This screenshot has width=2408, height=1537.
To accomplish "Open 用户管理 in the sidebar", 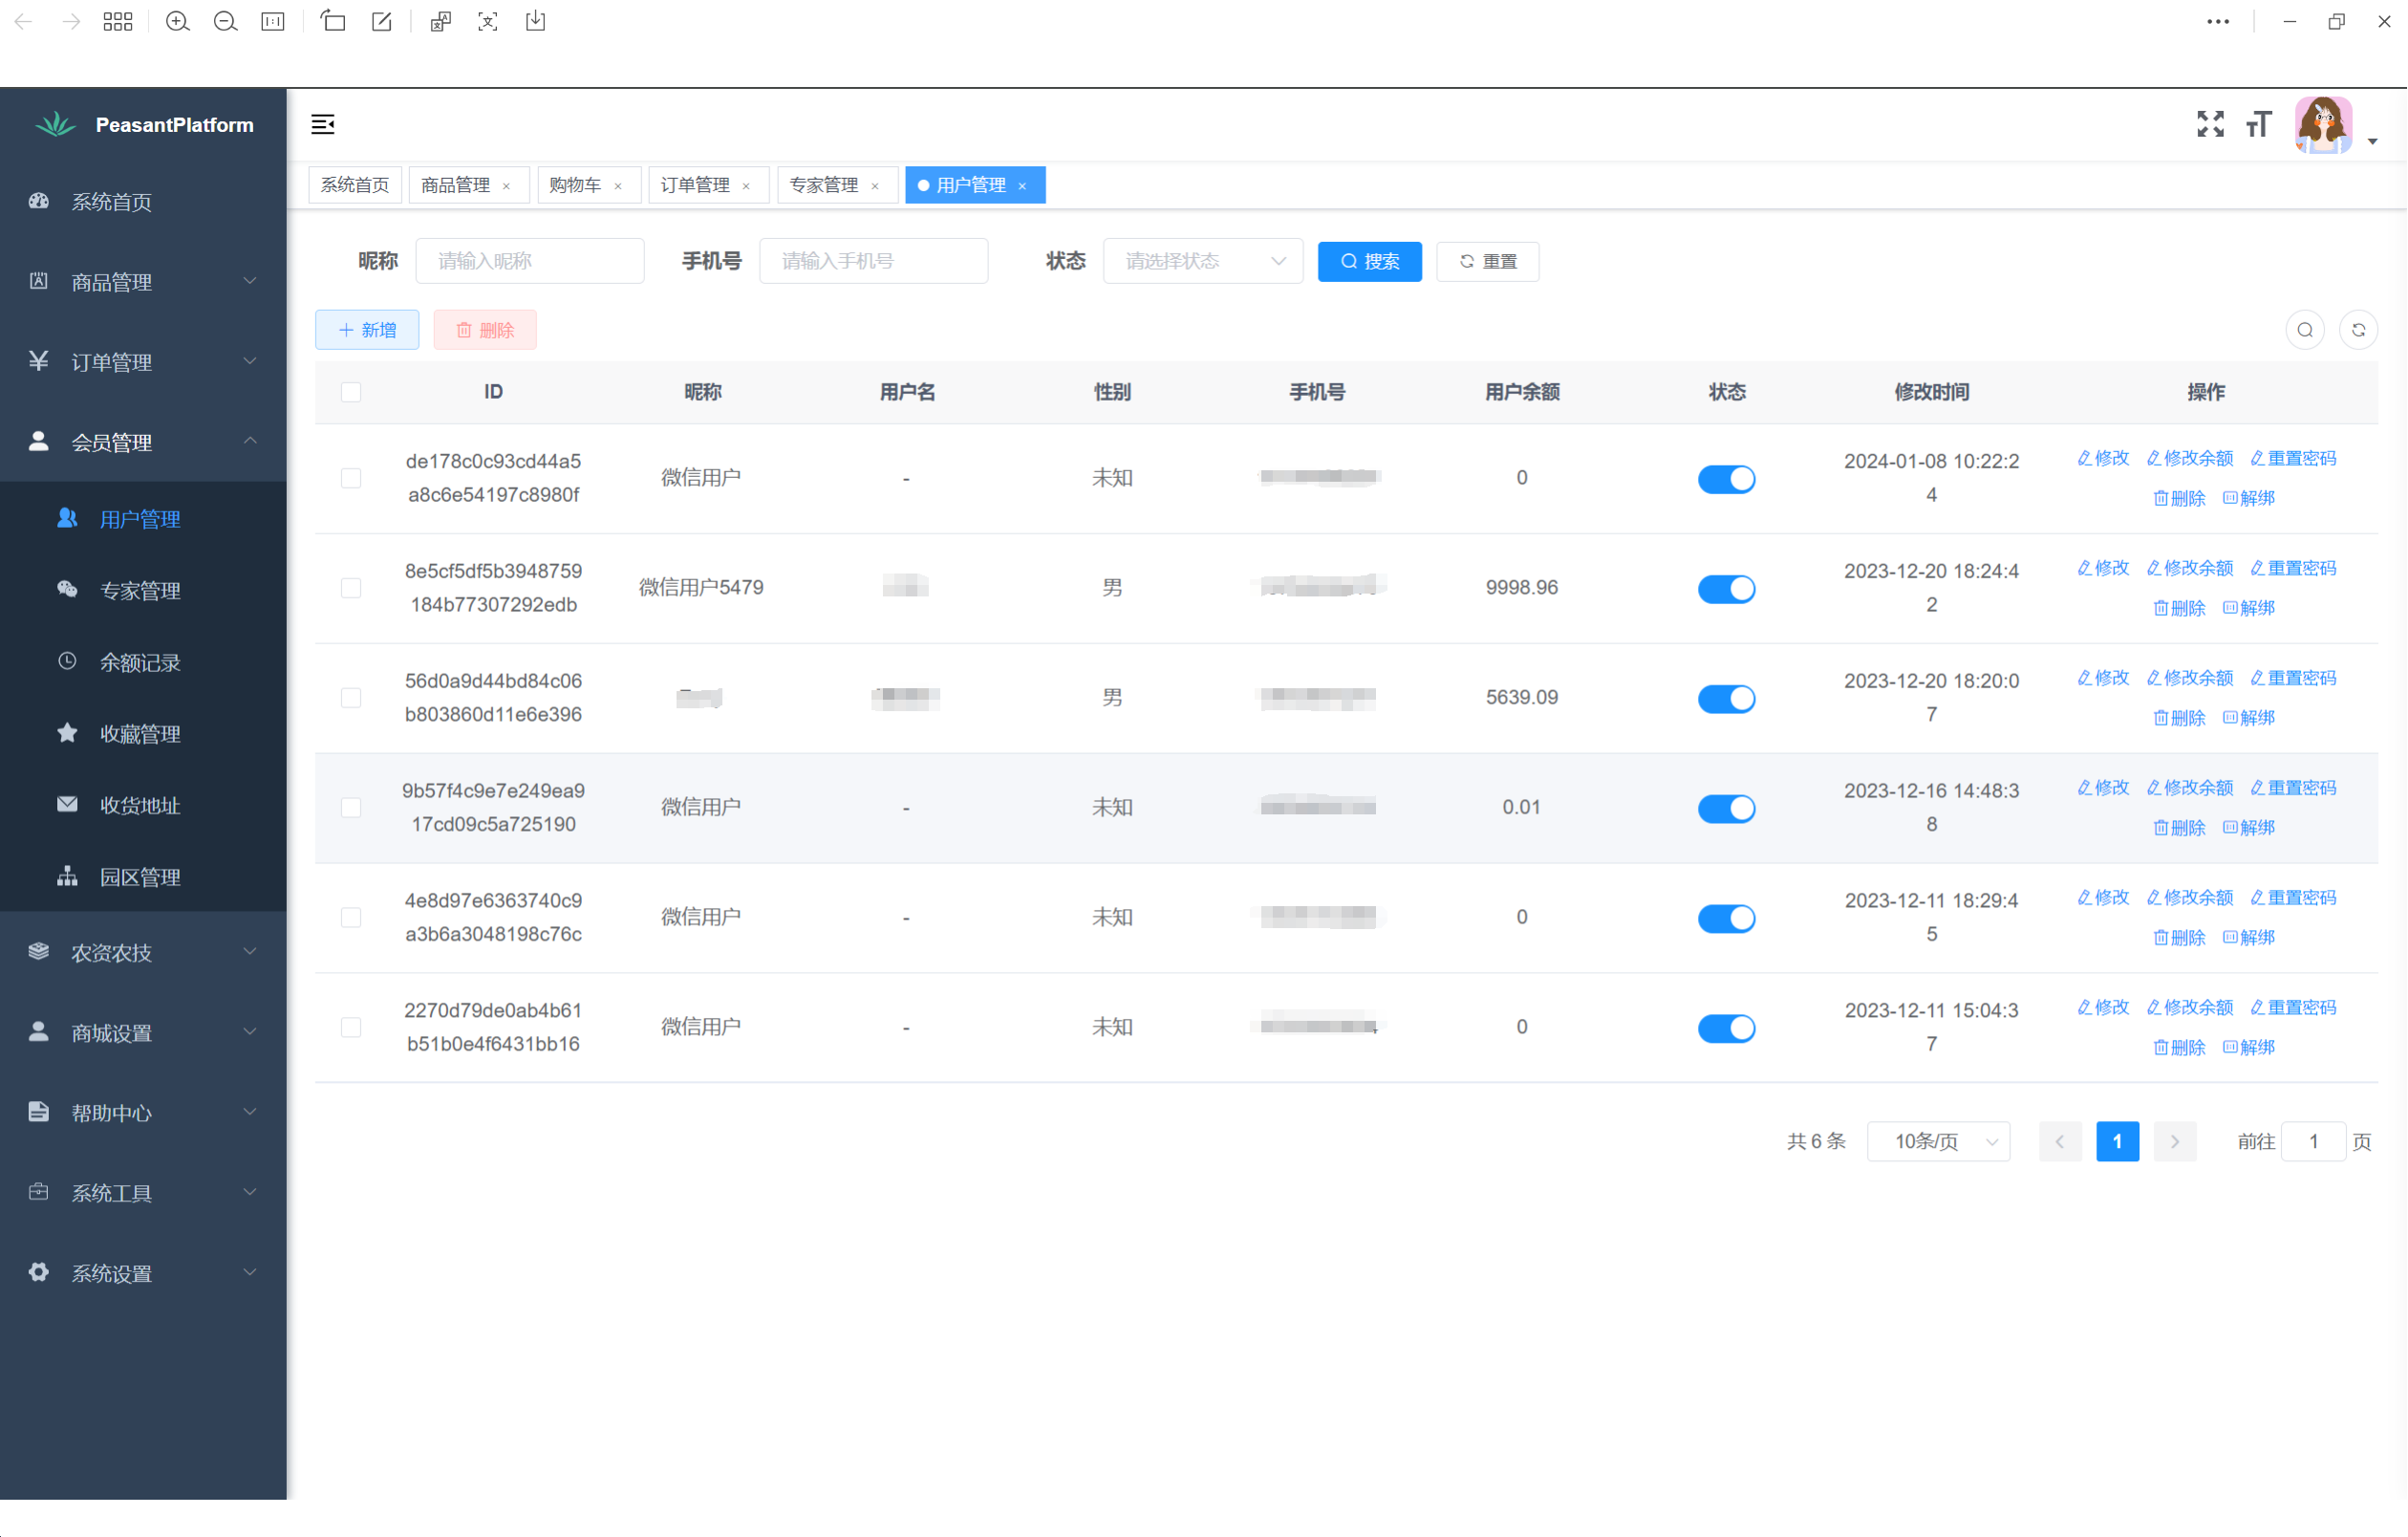I will point(143,519).
